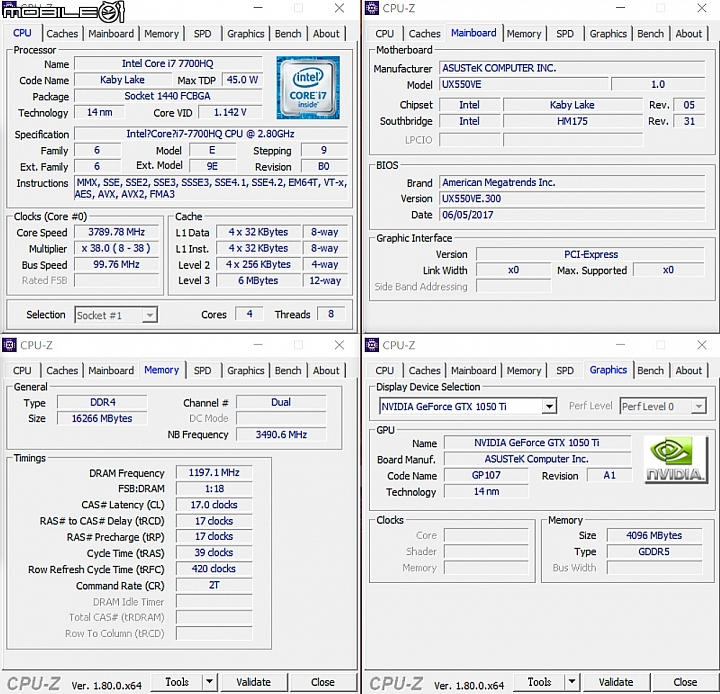Viewport: 720px width, 694px height.
Task: Switch to Bench tab in the Mainboard window
Action: click(650, 34)
